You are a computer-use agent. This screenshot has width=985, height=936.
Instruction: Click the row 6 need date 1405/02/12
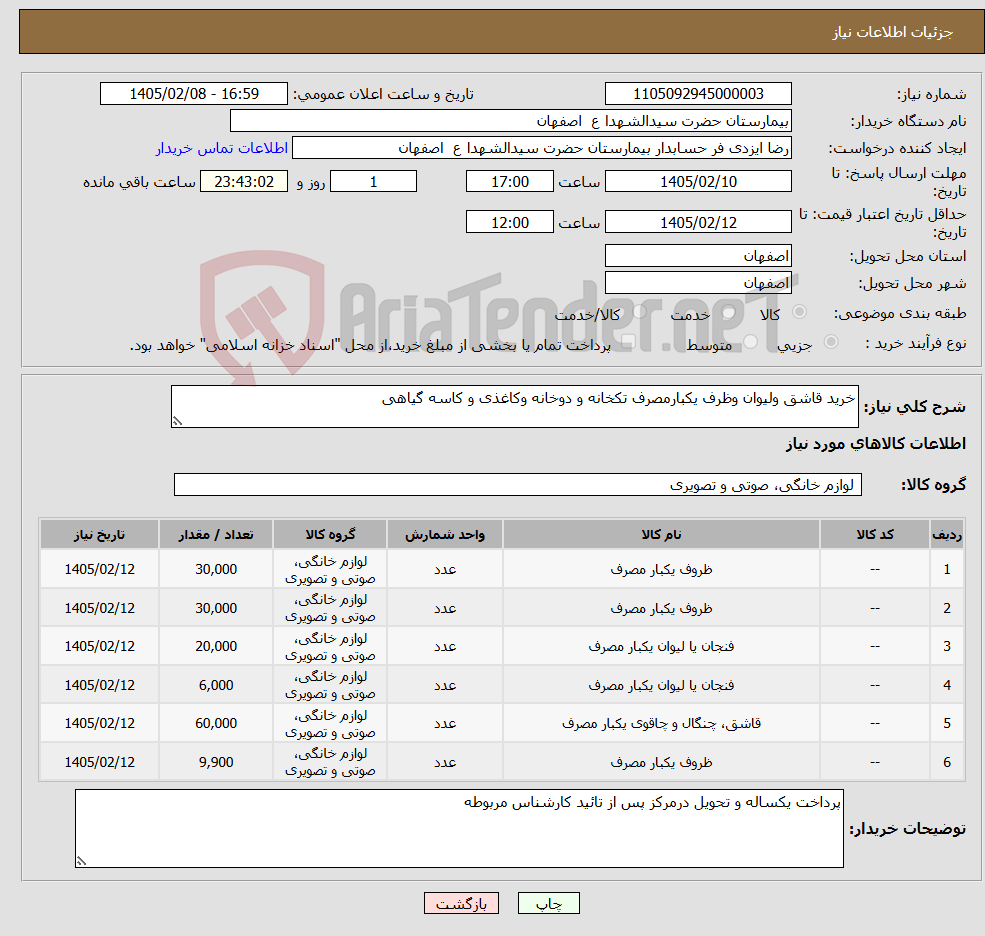coord(99,763)
